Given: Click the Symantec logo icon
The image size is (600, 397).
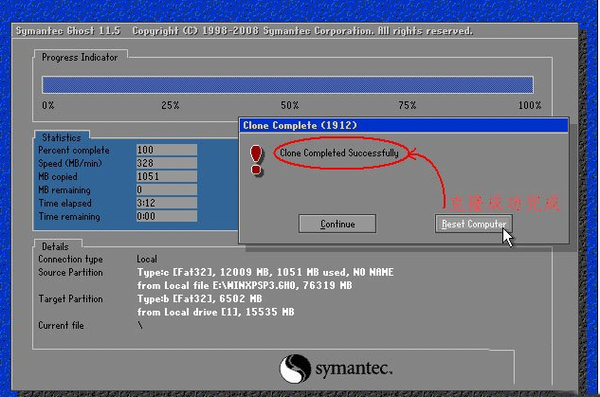Looking at the screenshot, I should coord(295,369).
